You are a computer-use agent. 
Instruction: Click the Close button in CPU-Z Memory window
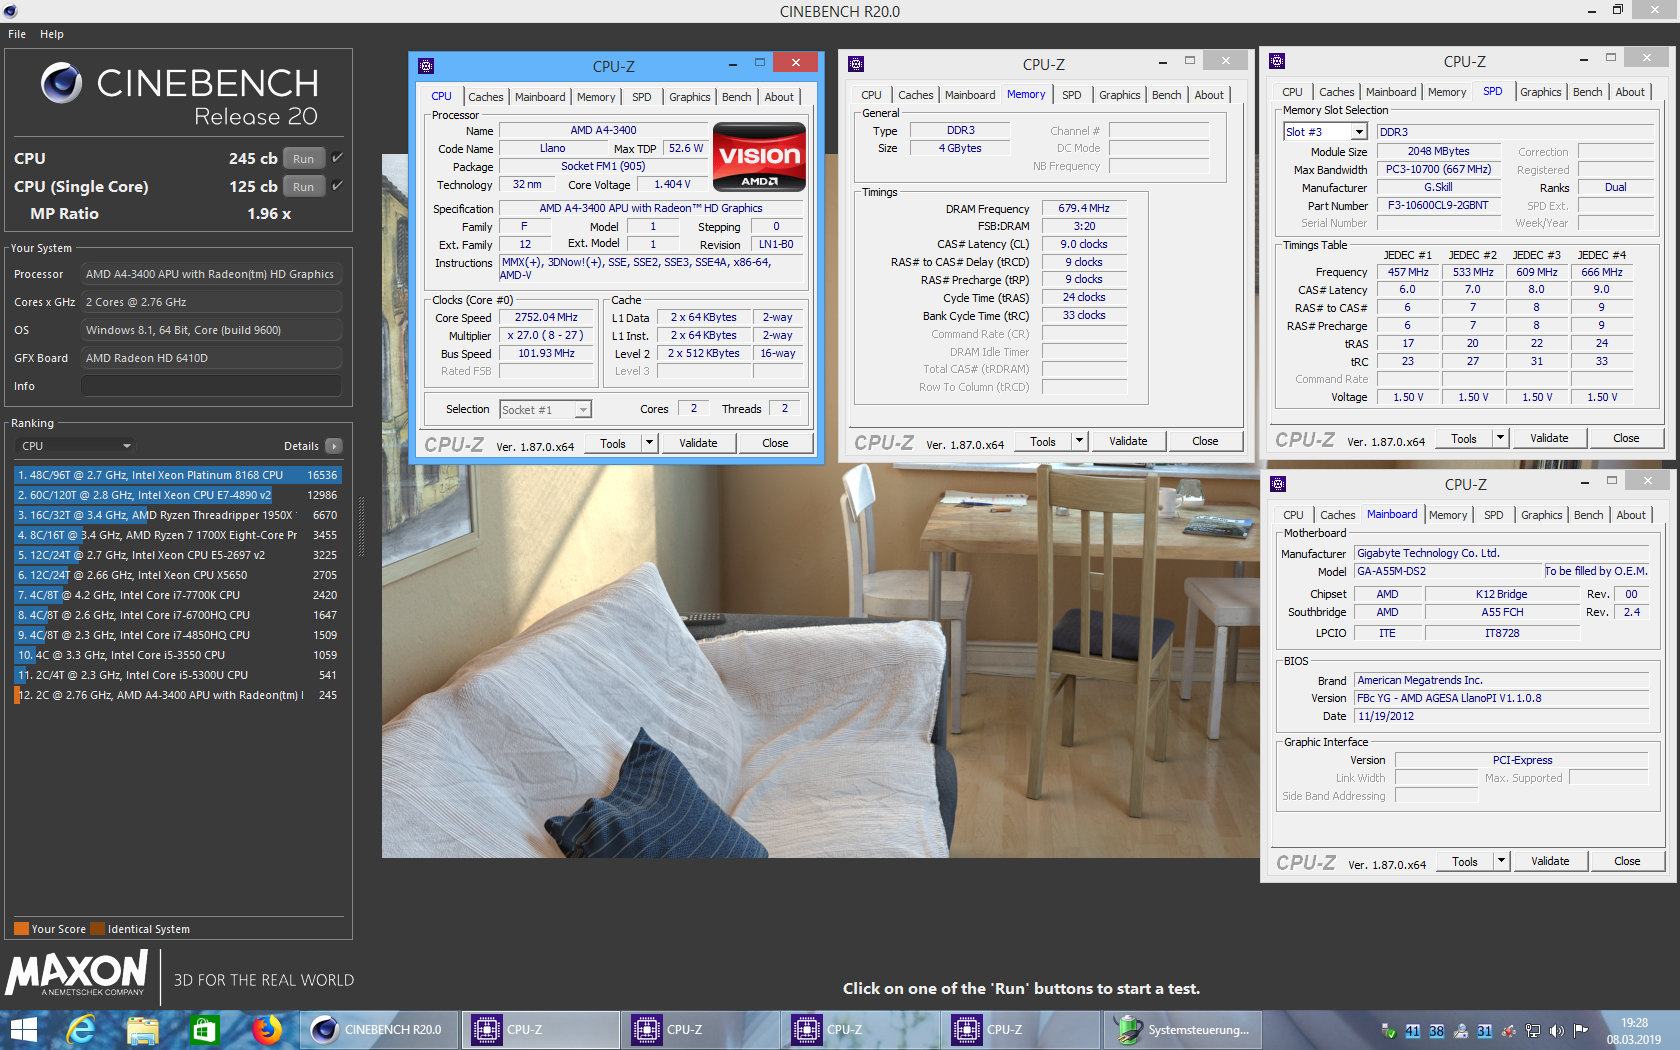(x=1205, y=441)
